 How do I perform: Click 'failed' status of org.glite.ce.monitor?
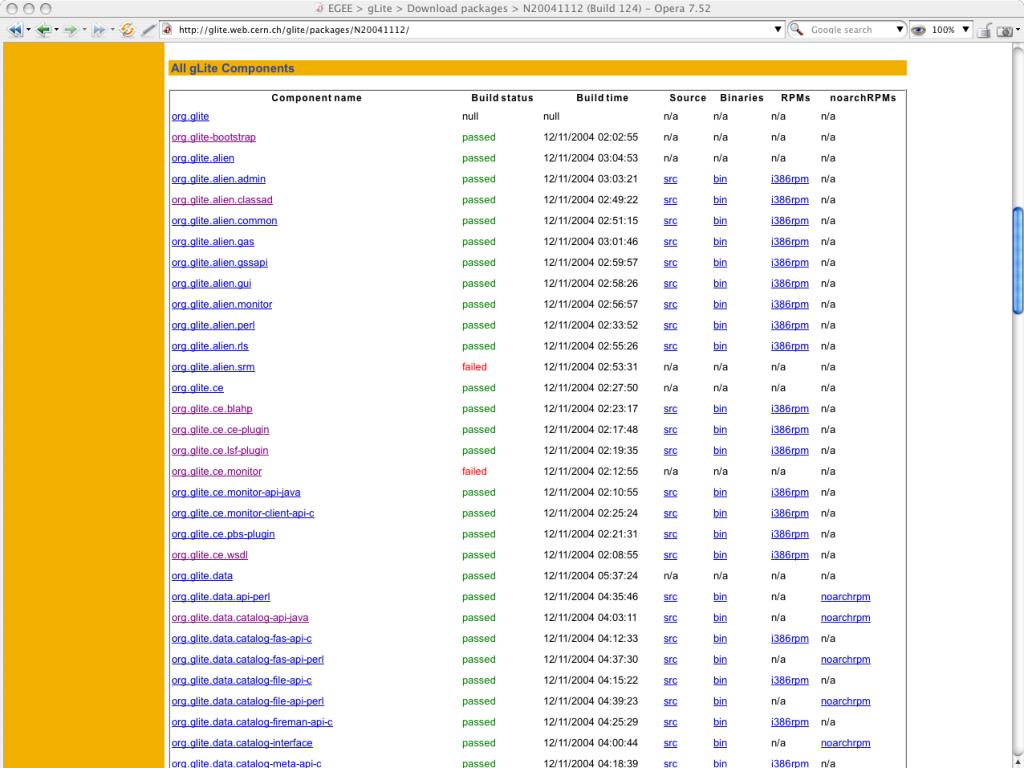point(474,472)
